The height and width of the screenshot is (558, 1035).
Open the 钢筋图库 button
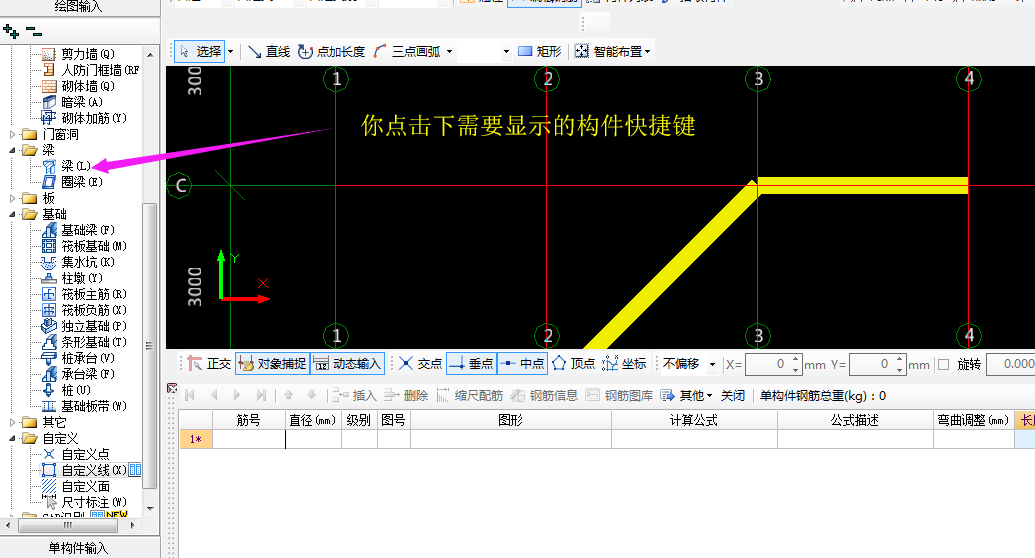[619, 396]
